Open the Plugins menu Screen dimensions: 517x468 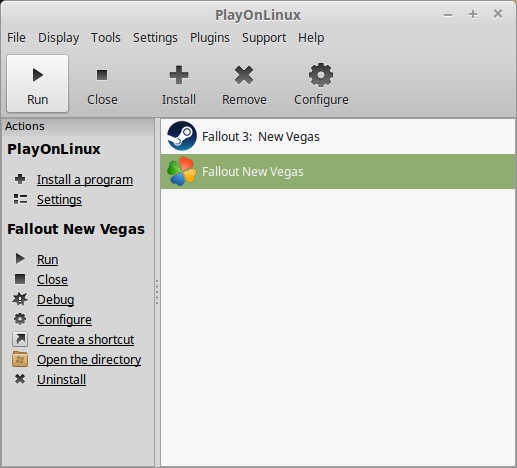(x=210, y=38)
